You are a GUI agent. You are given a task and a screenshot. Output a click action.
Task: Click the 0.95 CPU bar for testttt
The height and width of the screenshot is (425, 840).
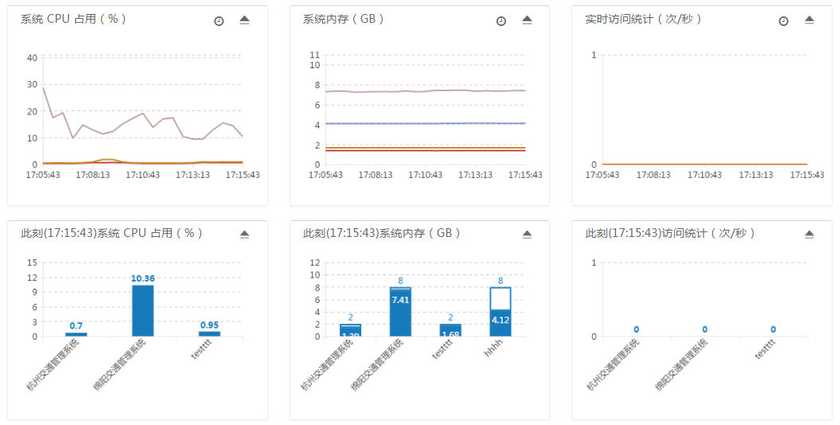pyautogui.click(x=209, y=334)
